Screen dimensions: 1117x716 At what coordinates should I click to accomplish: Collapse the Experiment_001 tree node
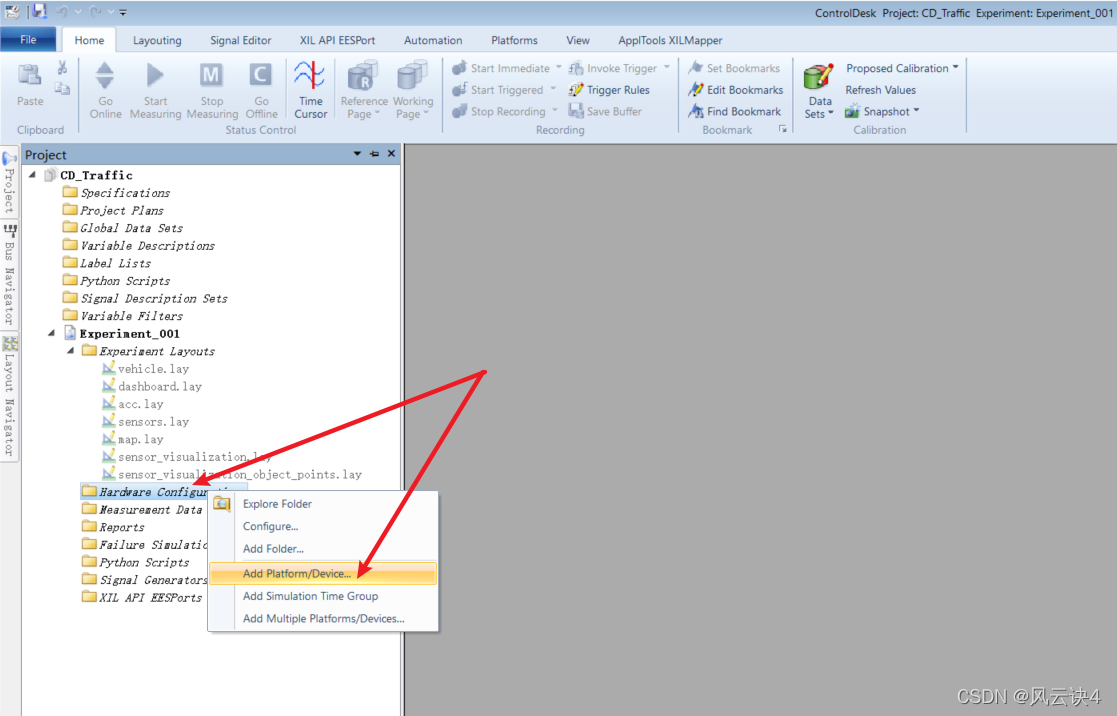[x=52, y=333]
